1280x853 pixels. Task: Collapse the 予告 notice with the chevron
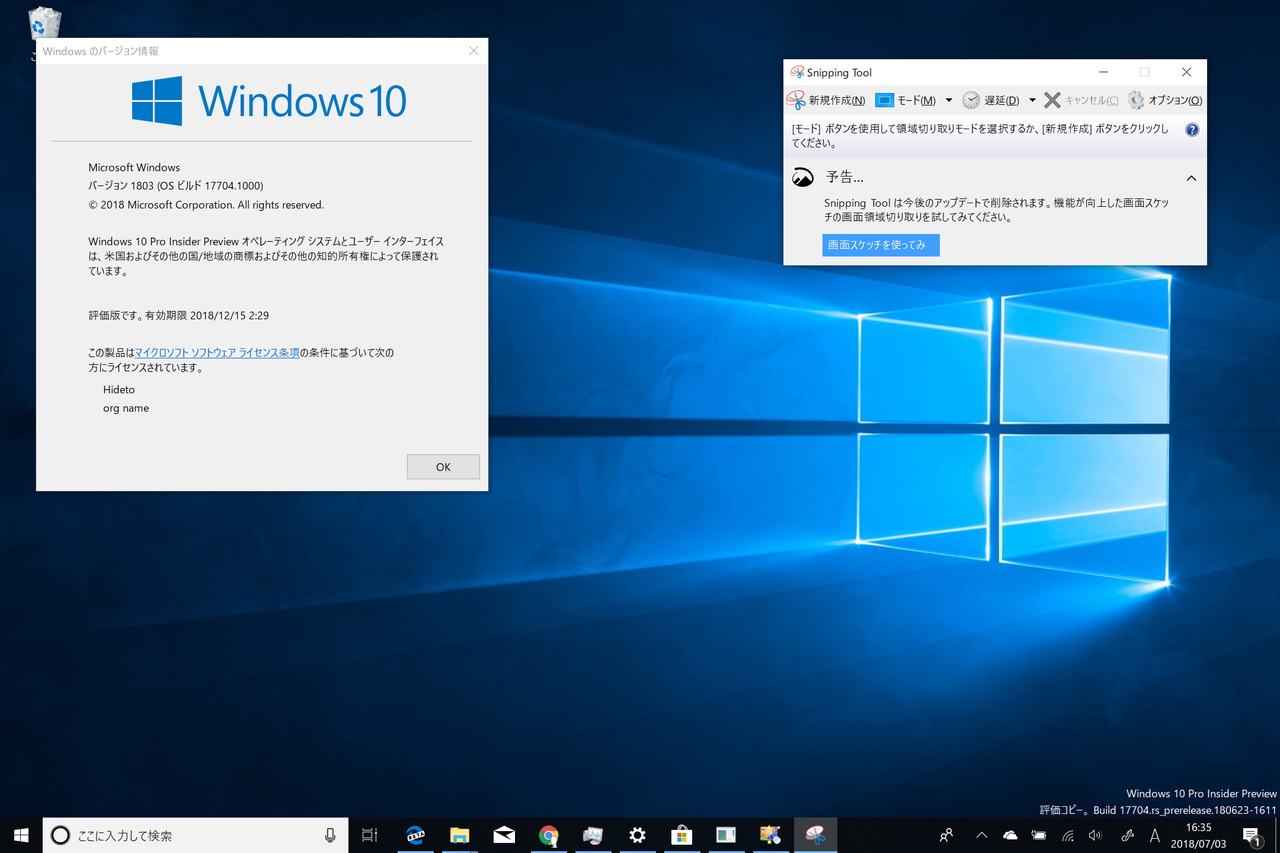click(1190, 177)
